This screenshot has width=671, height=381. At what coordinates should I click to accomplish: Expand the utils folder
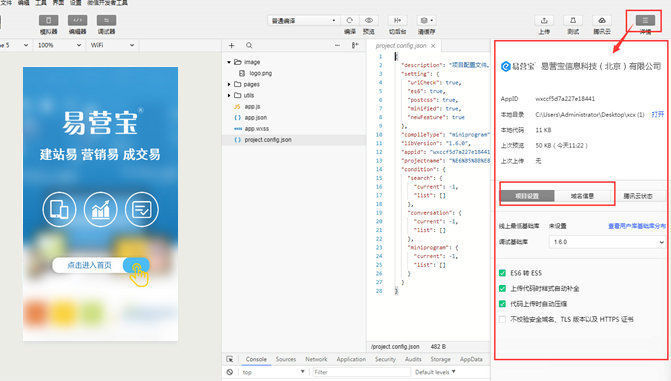click(229, 95)
